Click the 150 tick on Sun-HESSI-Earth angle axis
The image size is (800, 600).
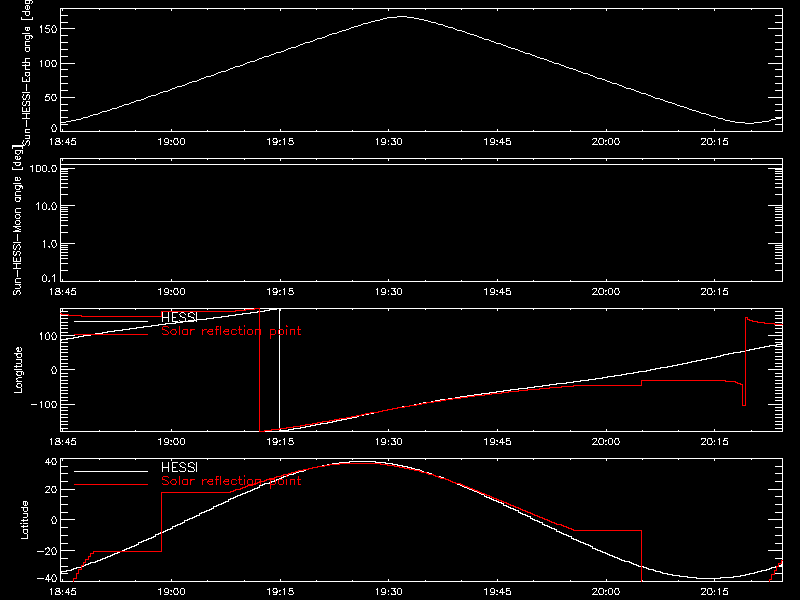[x=48, y=29]
